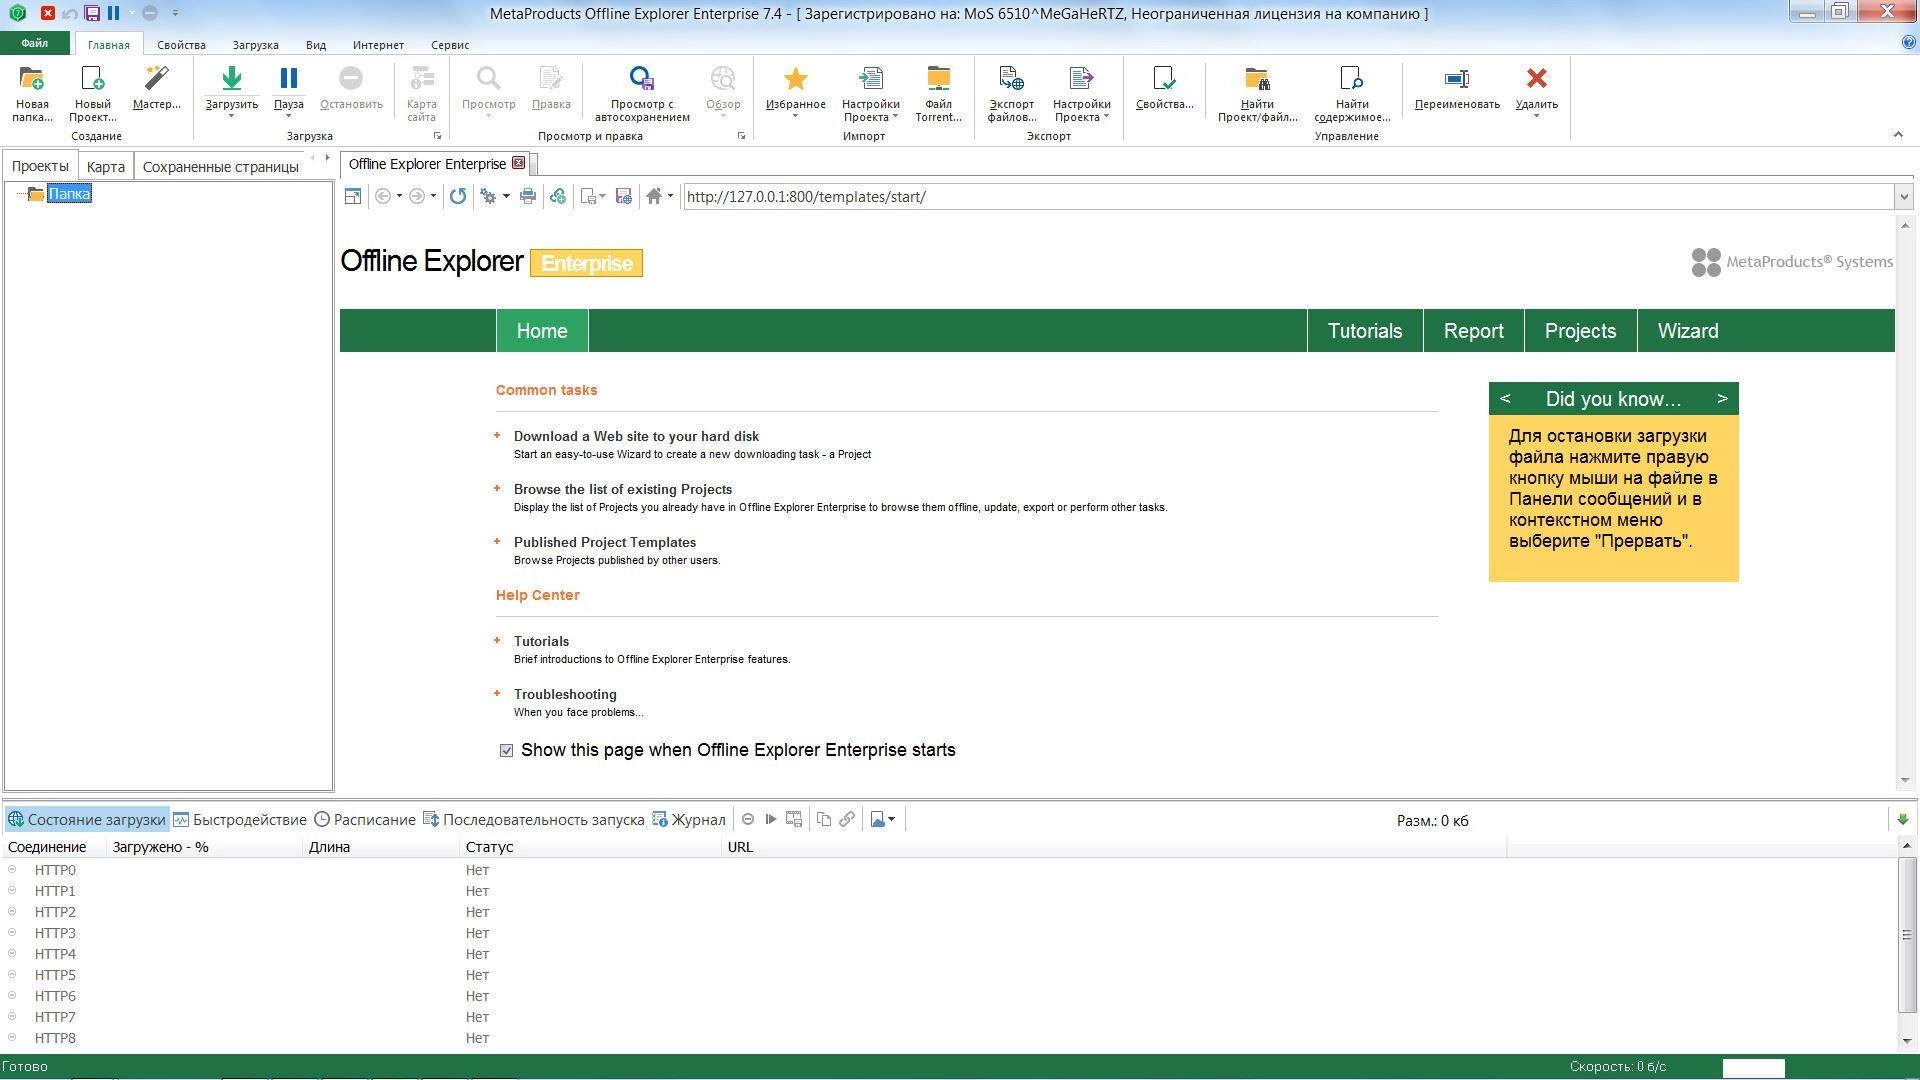1920x1080 pixels.
Task: Select the Папка folder in project tree
Action: (69, 194)
